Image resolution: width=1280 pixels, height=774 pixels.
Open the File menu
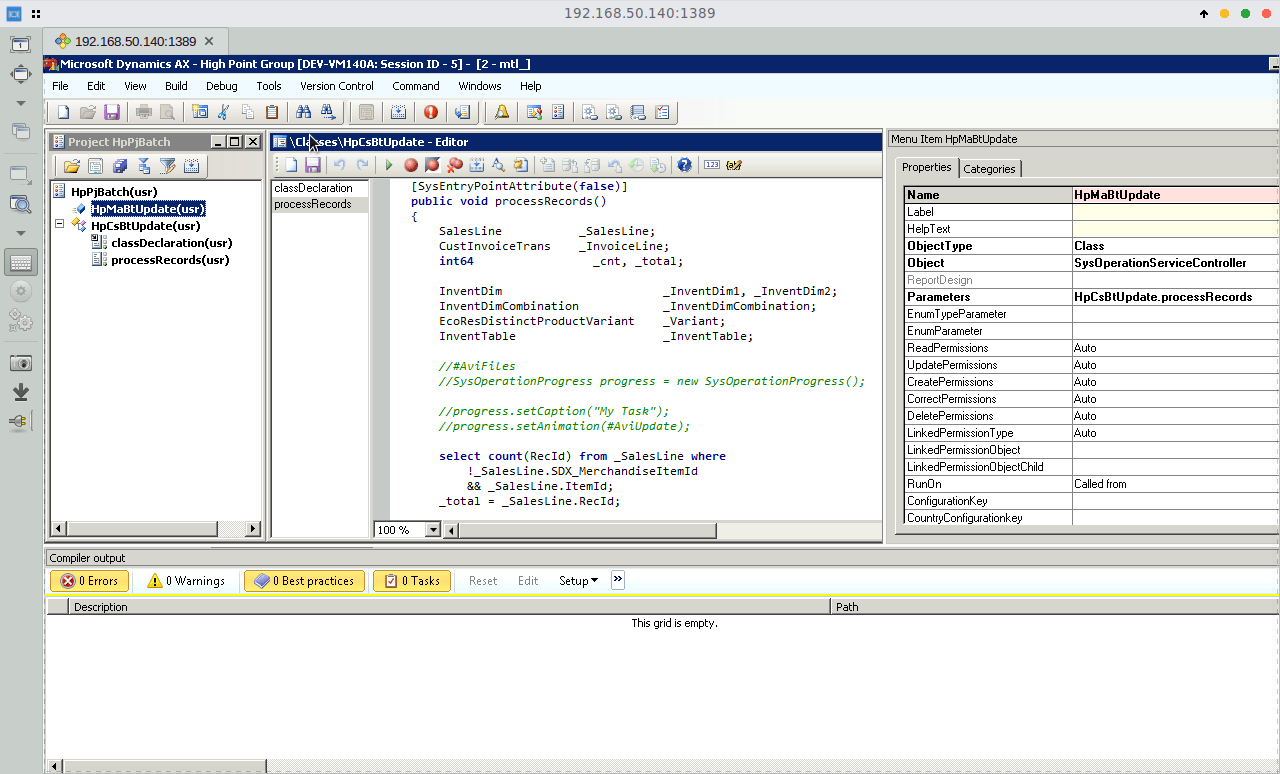click(60, 86)
